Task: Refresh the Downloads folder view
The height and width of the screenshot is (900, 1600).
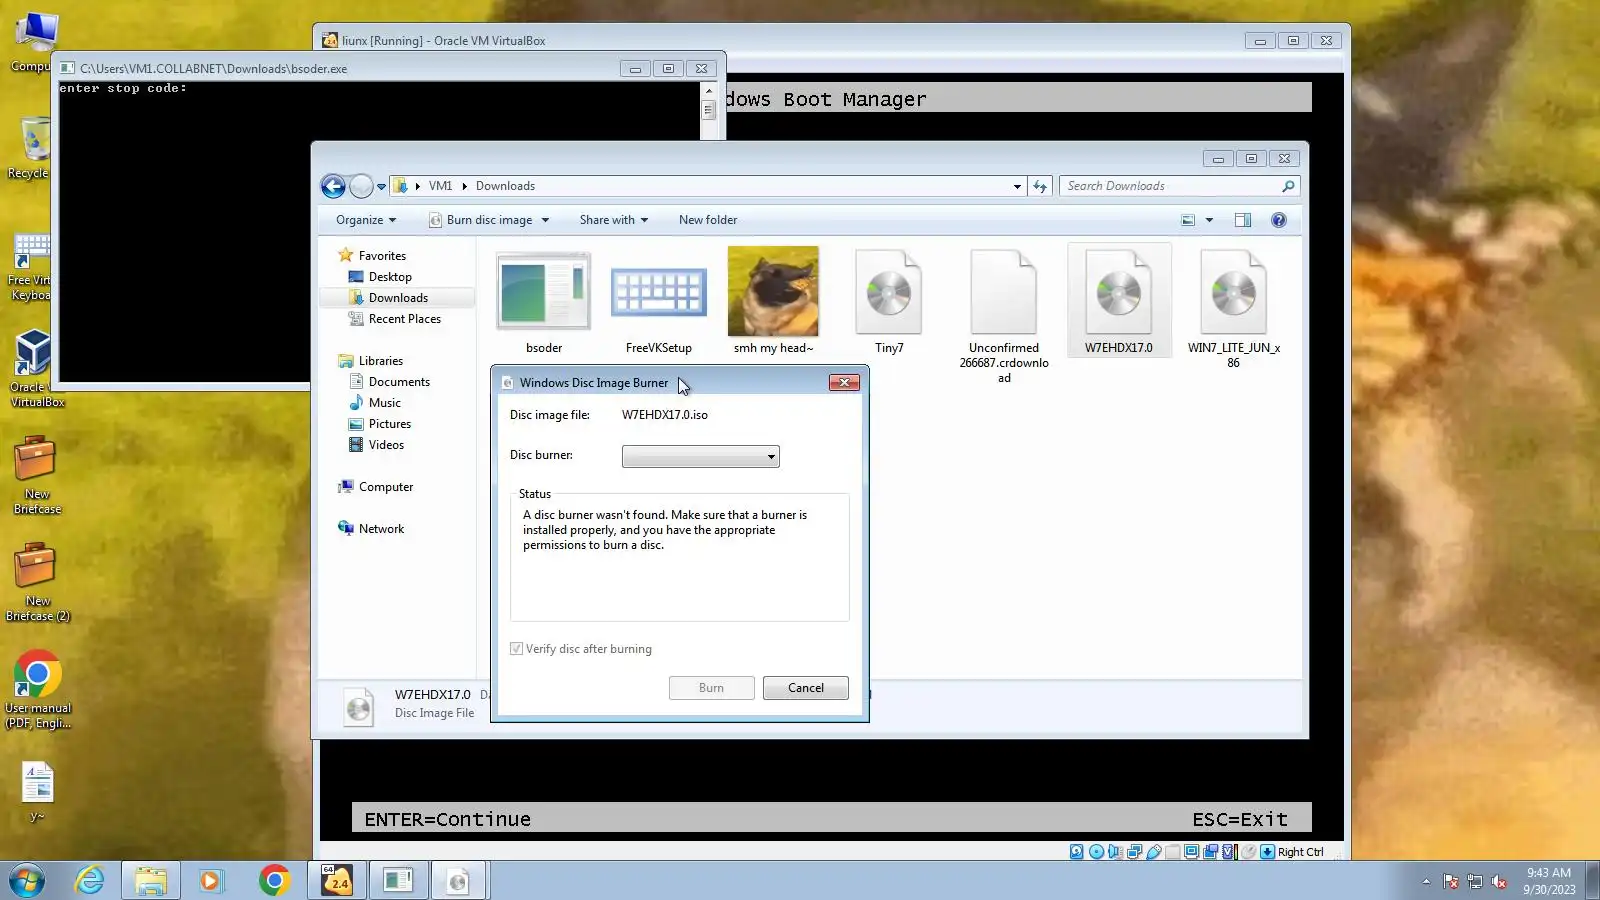Action: (1040, 186)
